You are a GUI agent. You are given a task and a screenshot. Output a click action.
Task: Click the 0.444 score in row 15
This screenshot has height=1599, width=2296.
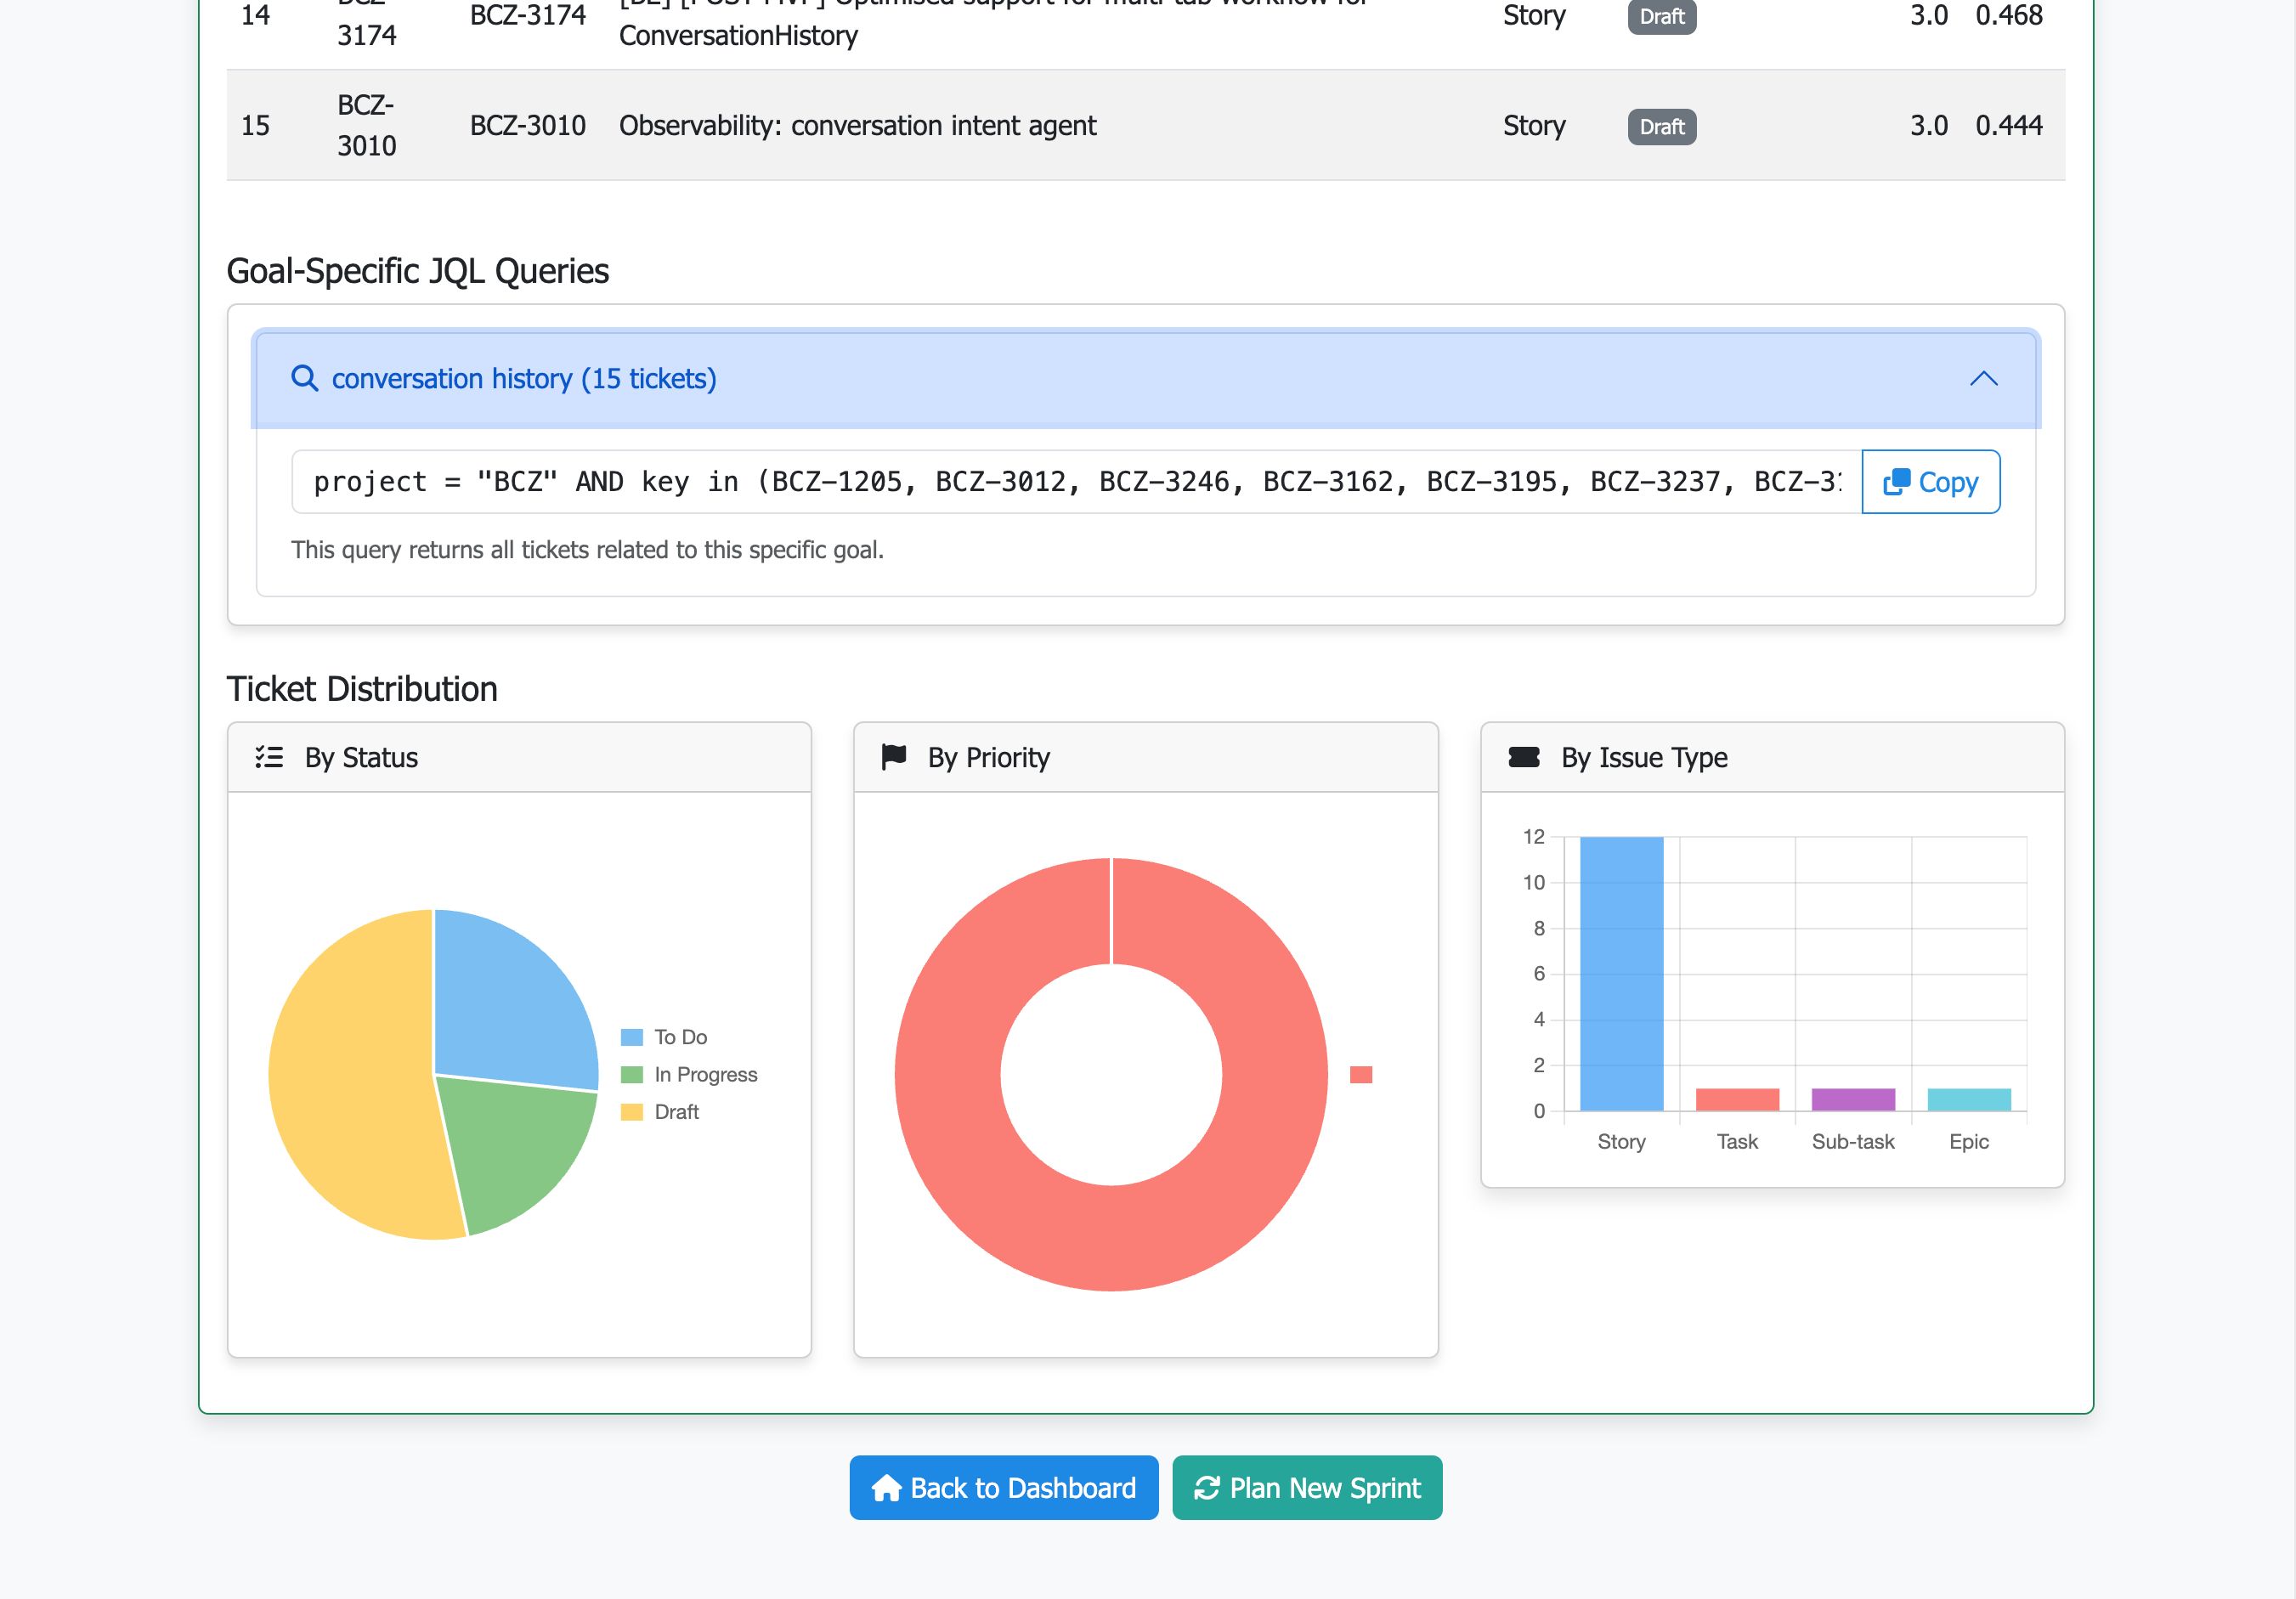(x=2009, y=126)
